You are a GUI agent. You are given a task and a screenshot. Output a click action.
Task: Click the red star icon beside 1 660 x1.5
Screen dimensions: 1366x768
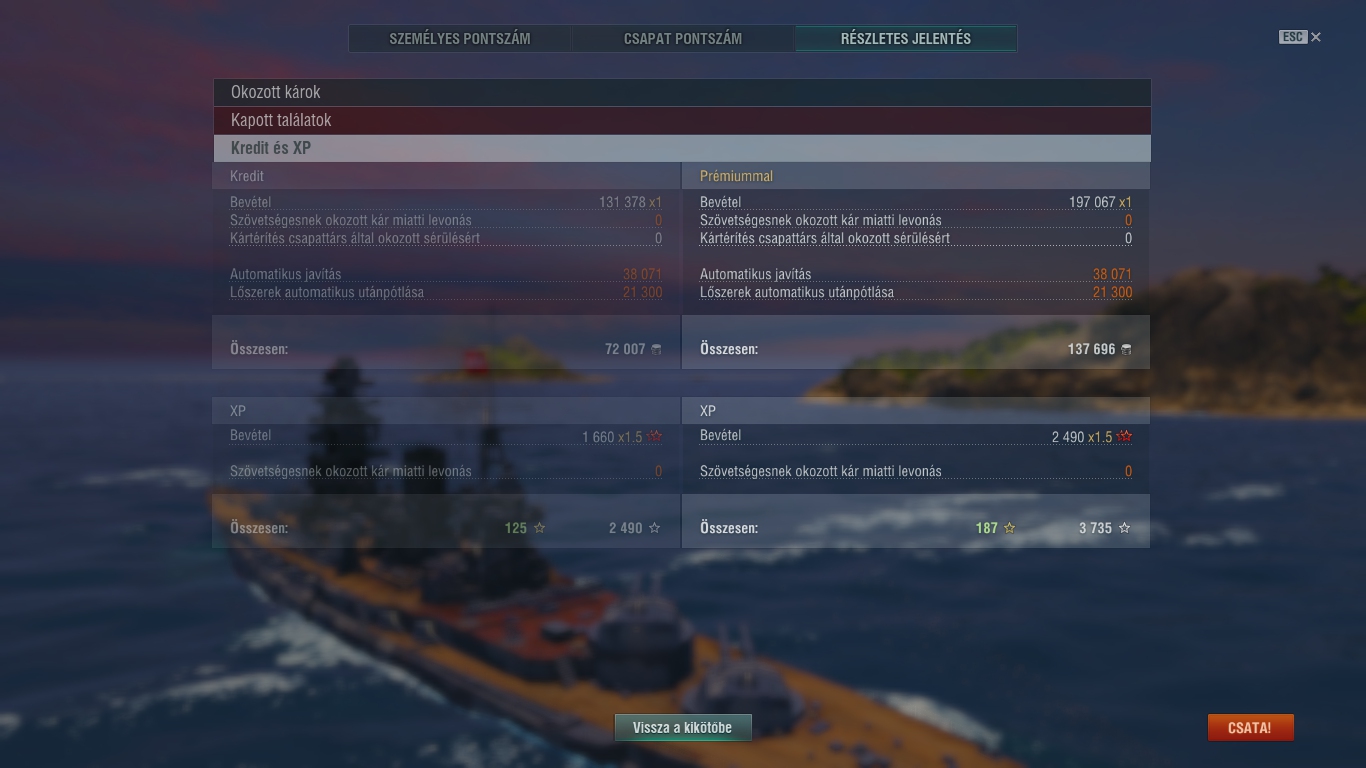click(x=655, y=436)
